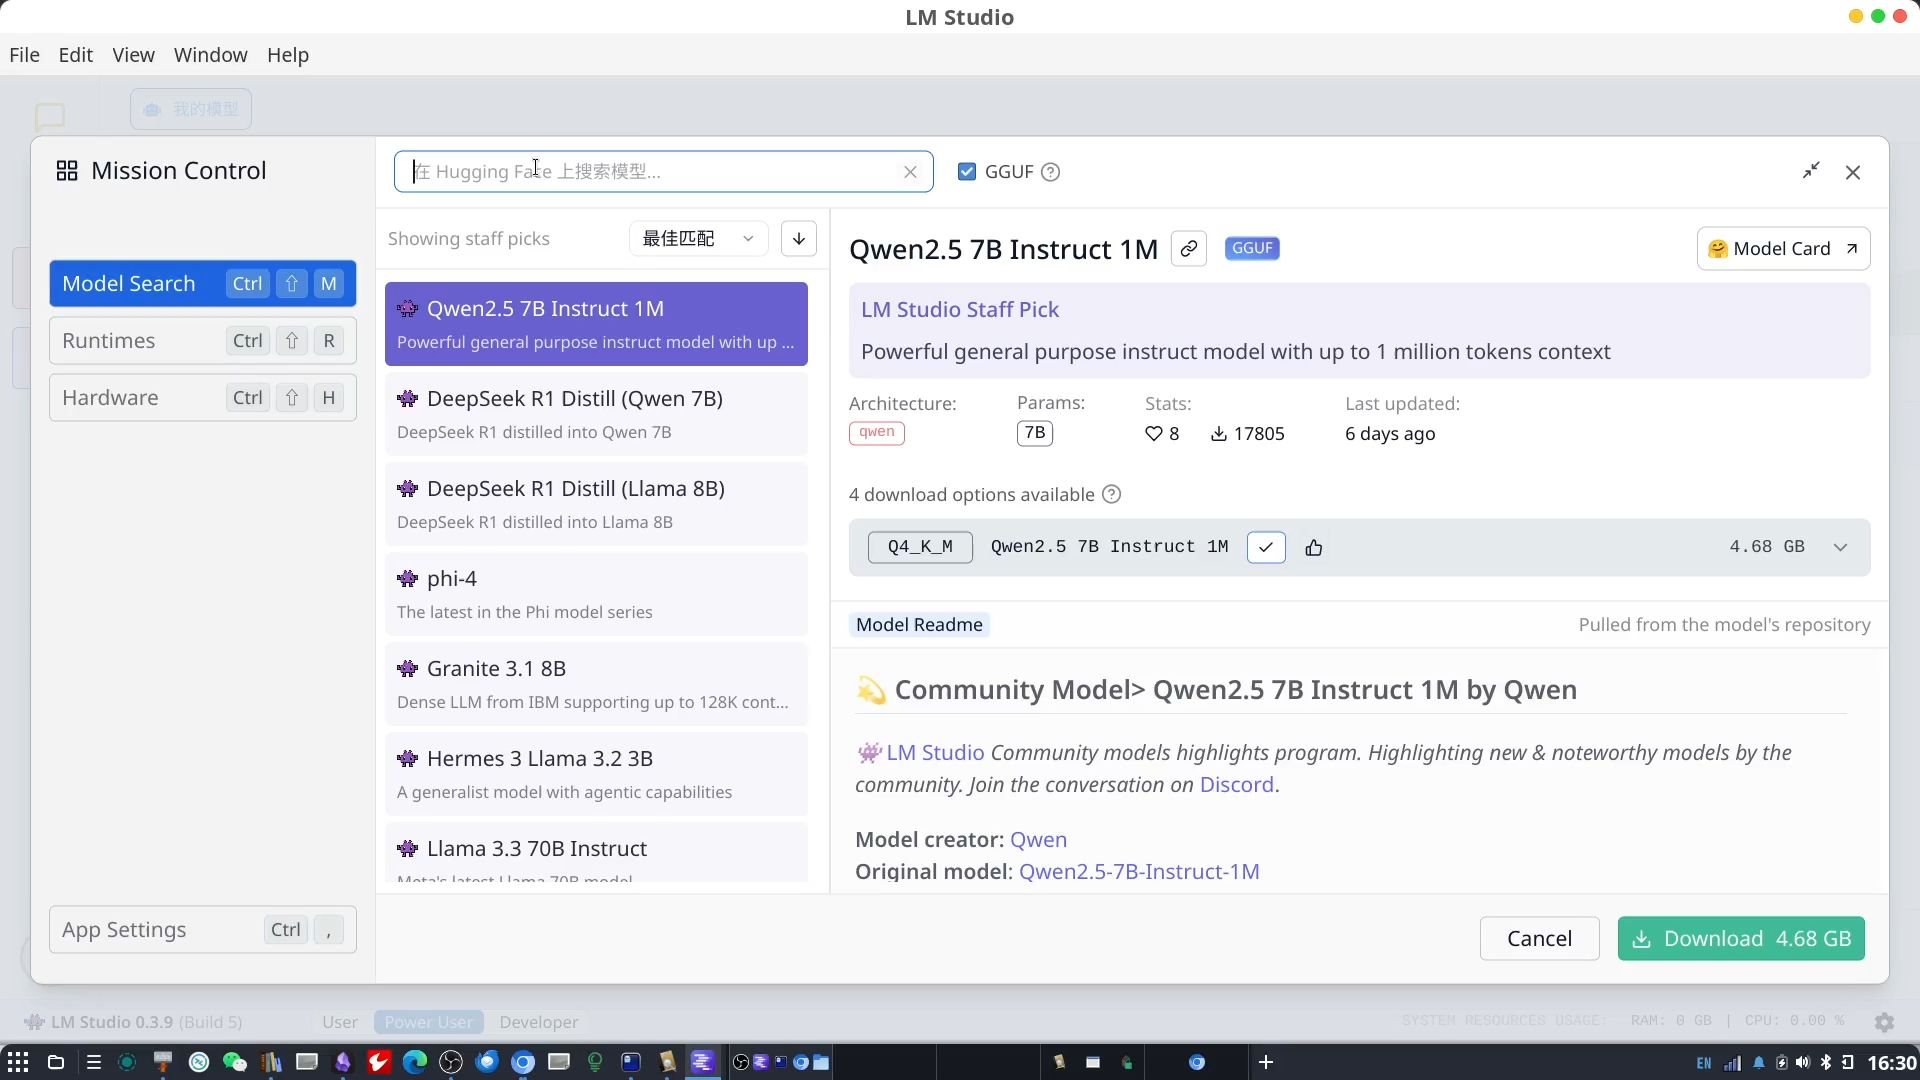
Task: Copy model link via chain icon
Action: coord(1188,249)
